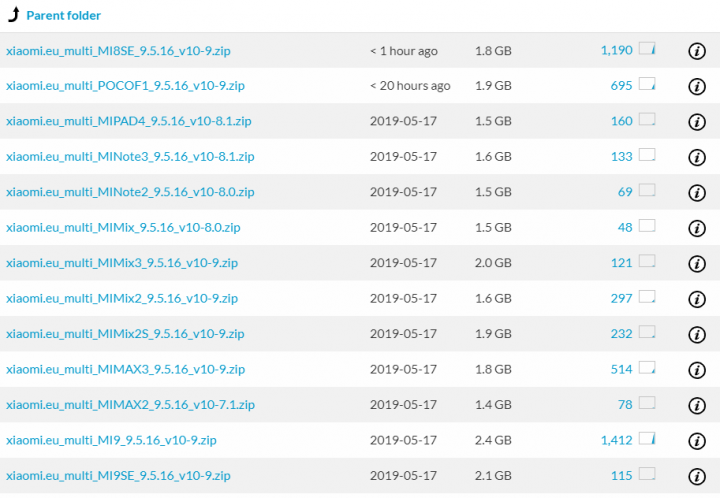Click the 160 download count
Screen dimensions: 720x498
pos(622,121)
